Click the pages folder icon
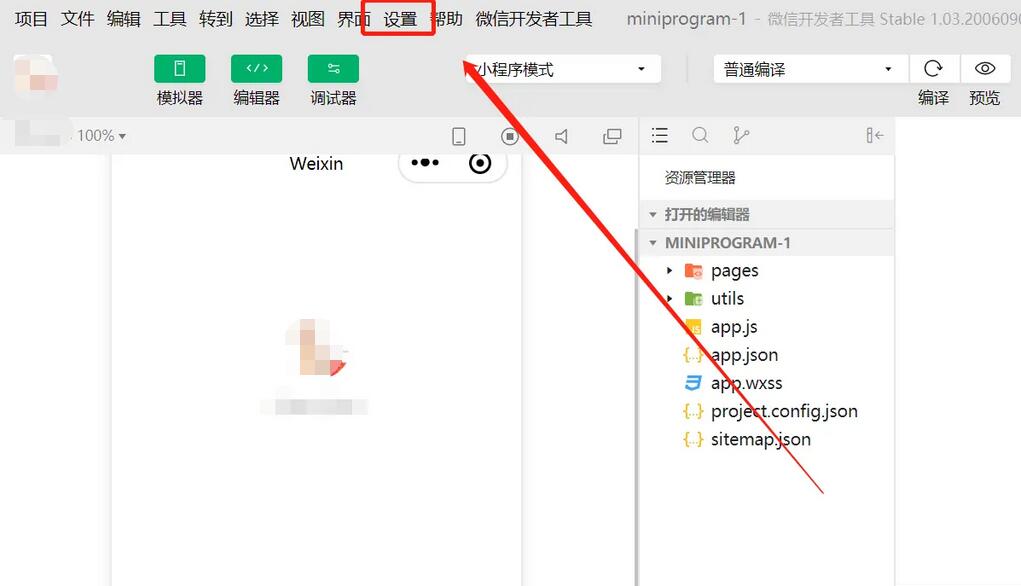 693,271
